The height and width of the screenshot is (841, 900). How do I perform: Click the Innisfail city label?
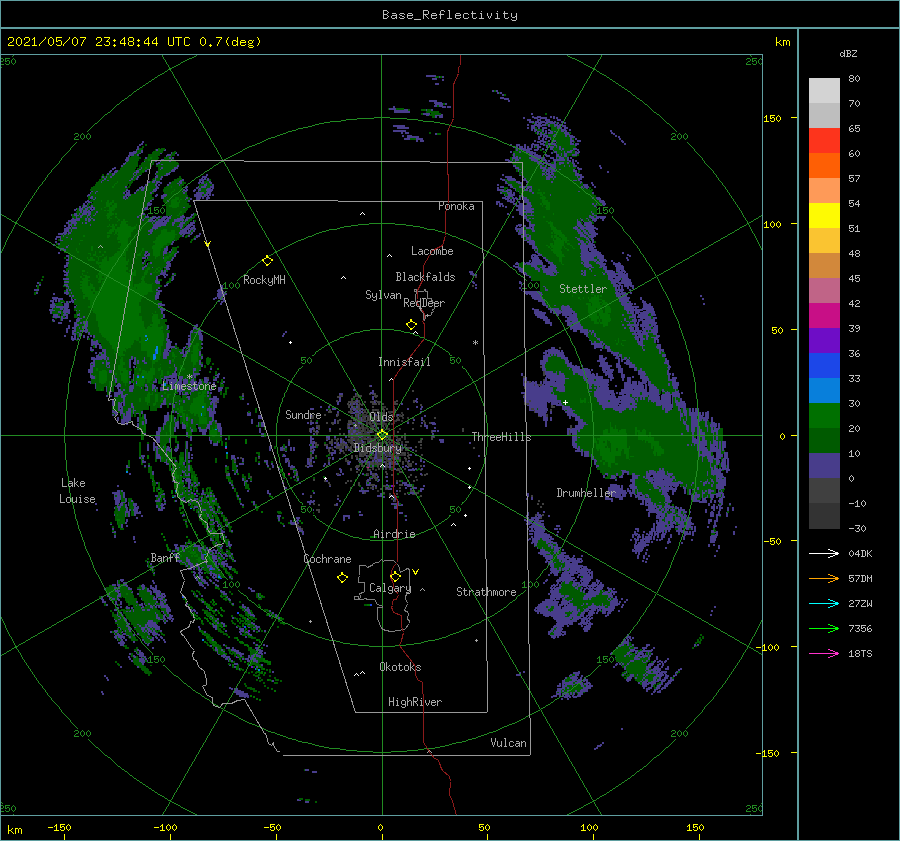(x=404, y=362)
